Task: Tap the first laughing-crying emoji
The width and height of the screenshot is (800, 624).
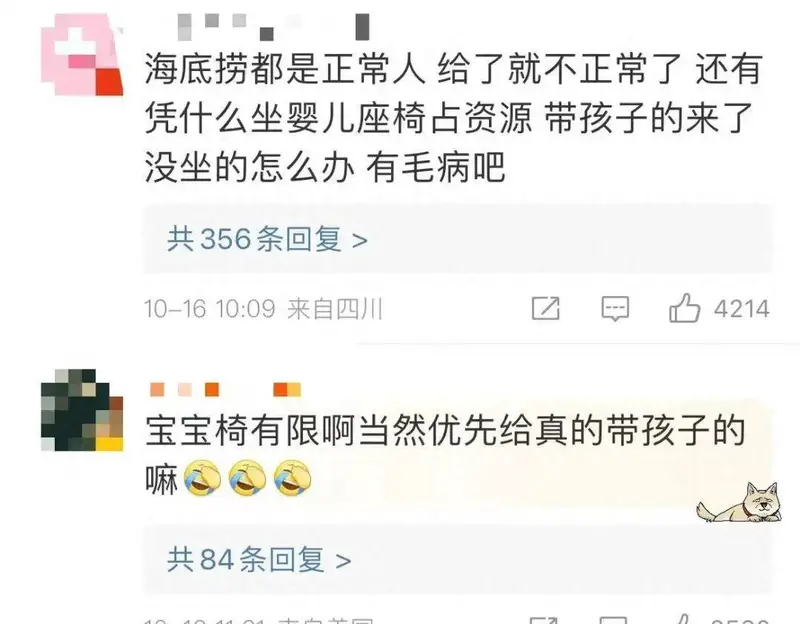Action: 203,478
